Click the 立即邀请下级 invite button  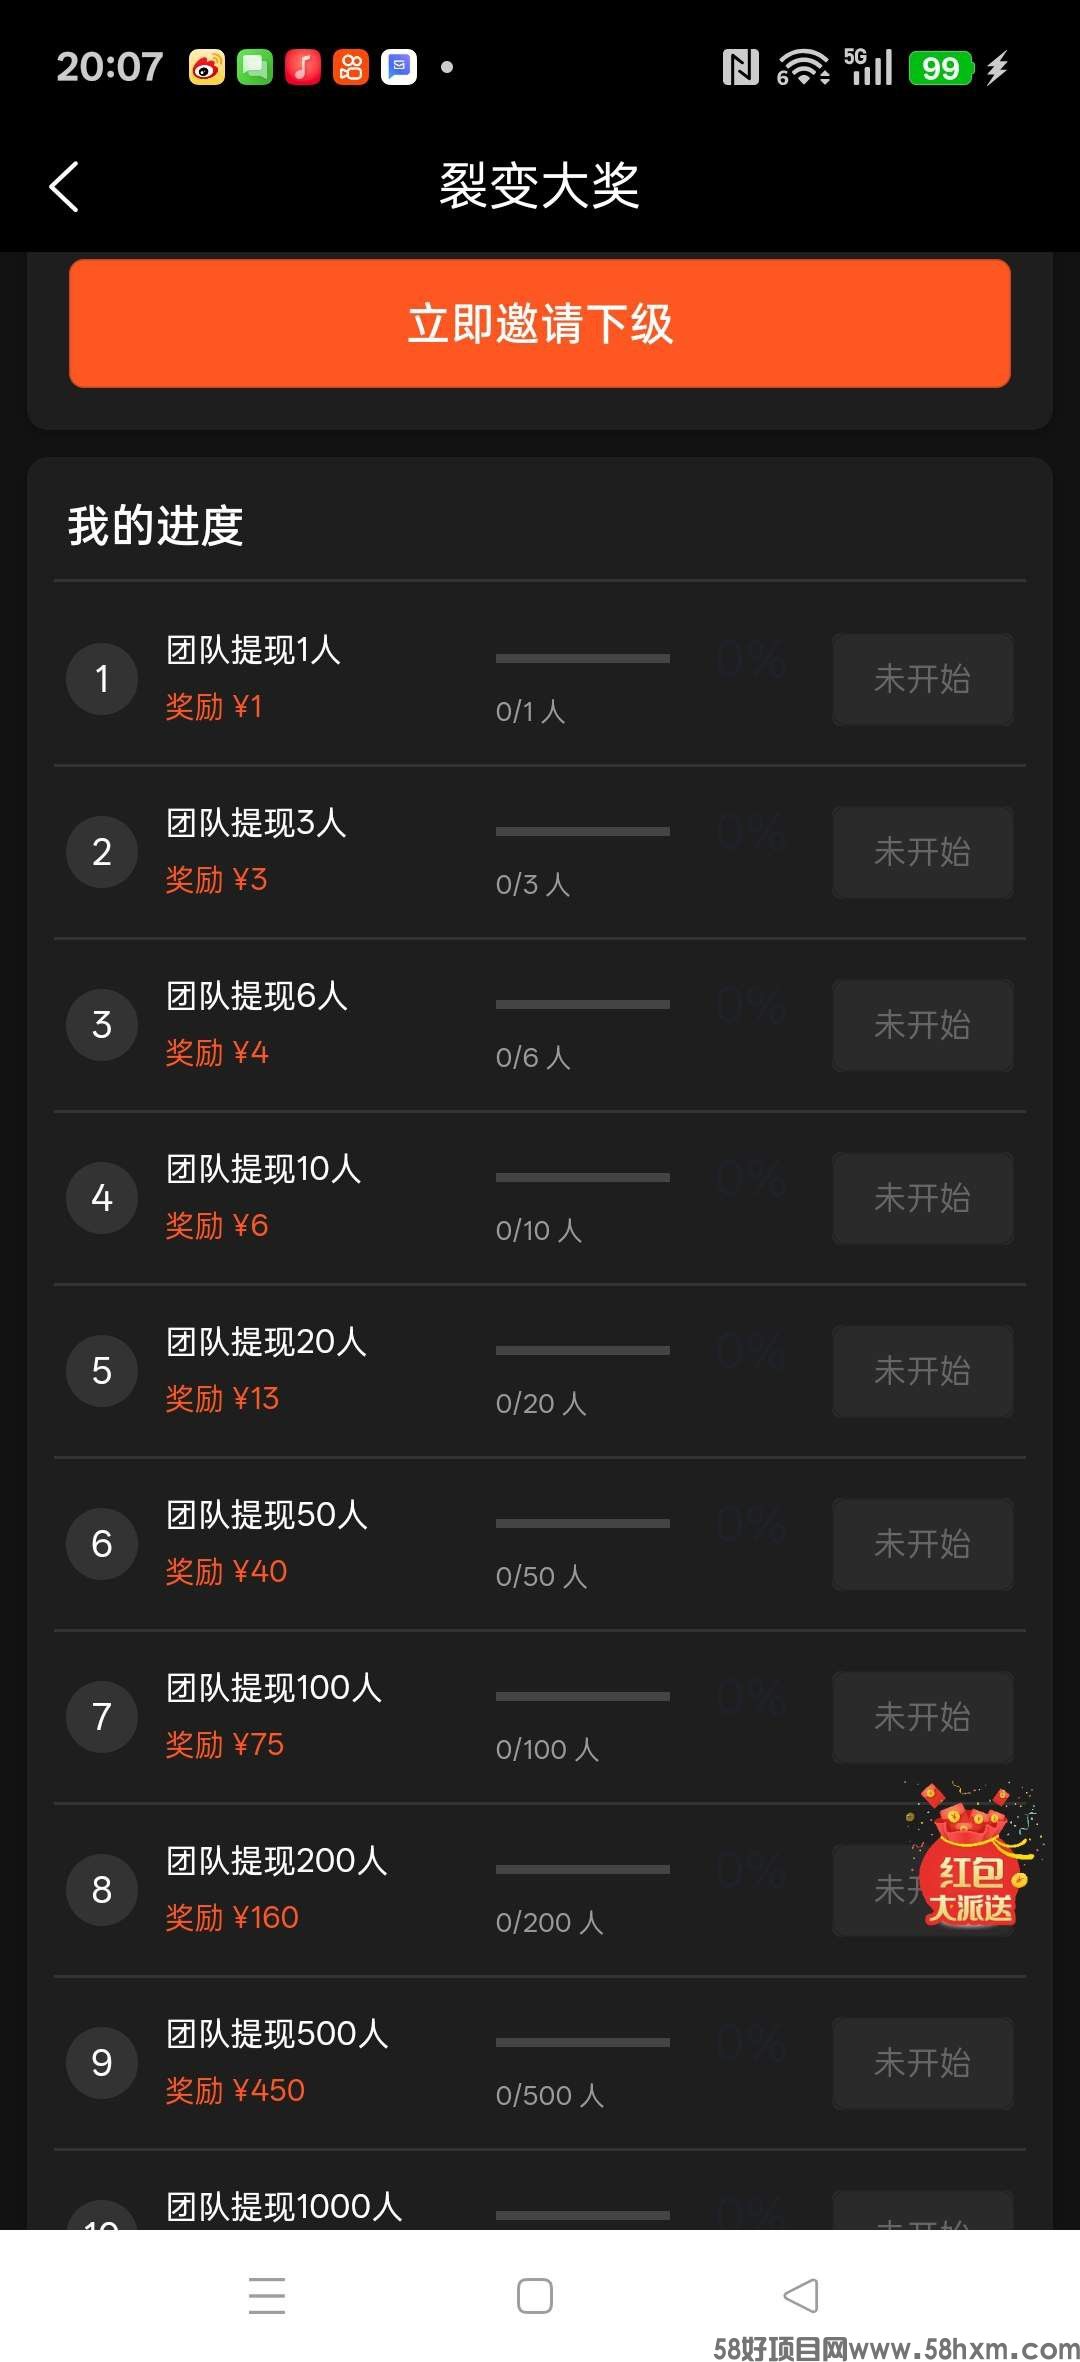coord(540,323)
